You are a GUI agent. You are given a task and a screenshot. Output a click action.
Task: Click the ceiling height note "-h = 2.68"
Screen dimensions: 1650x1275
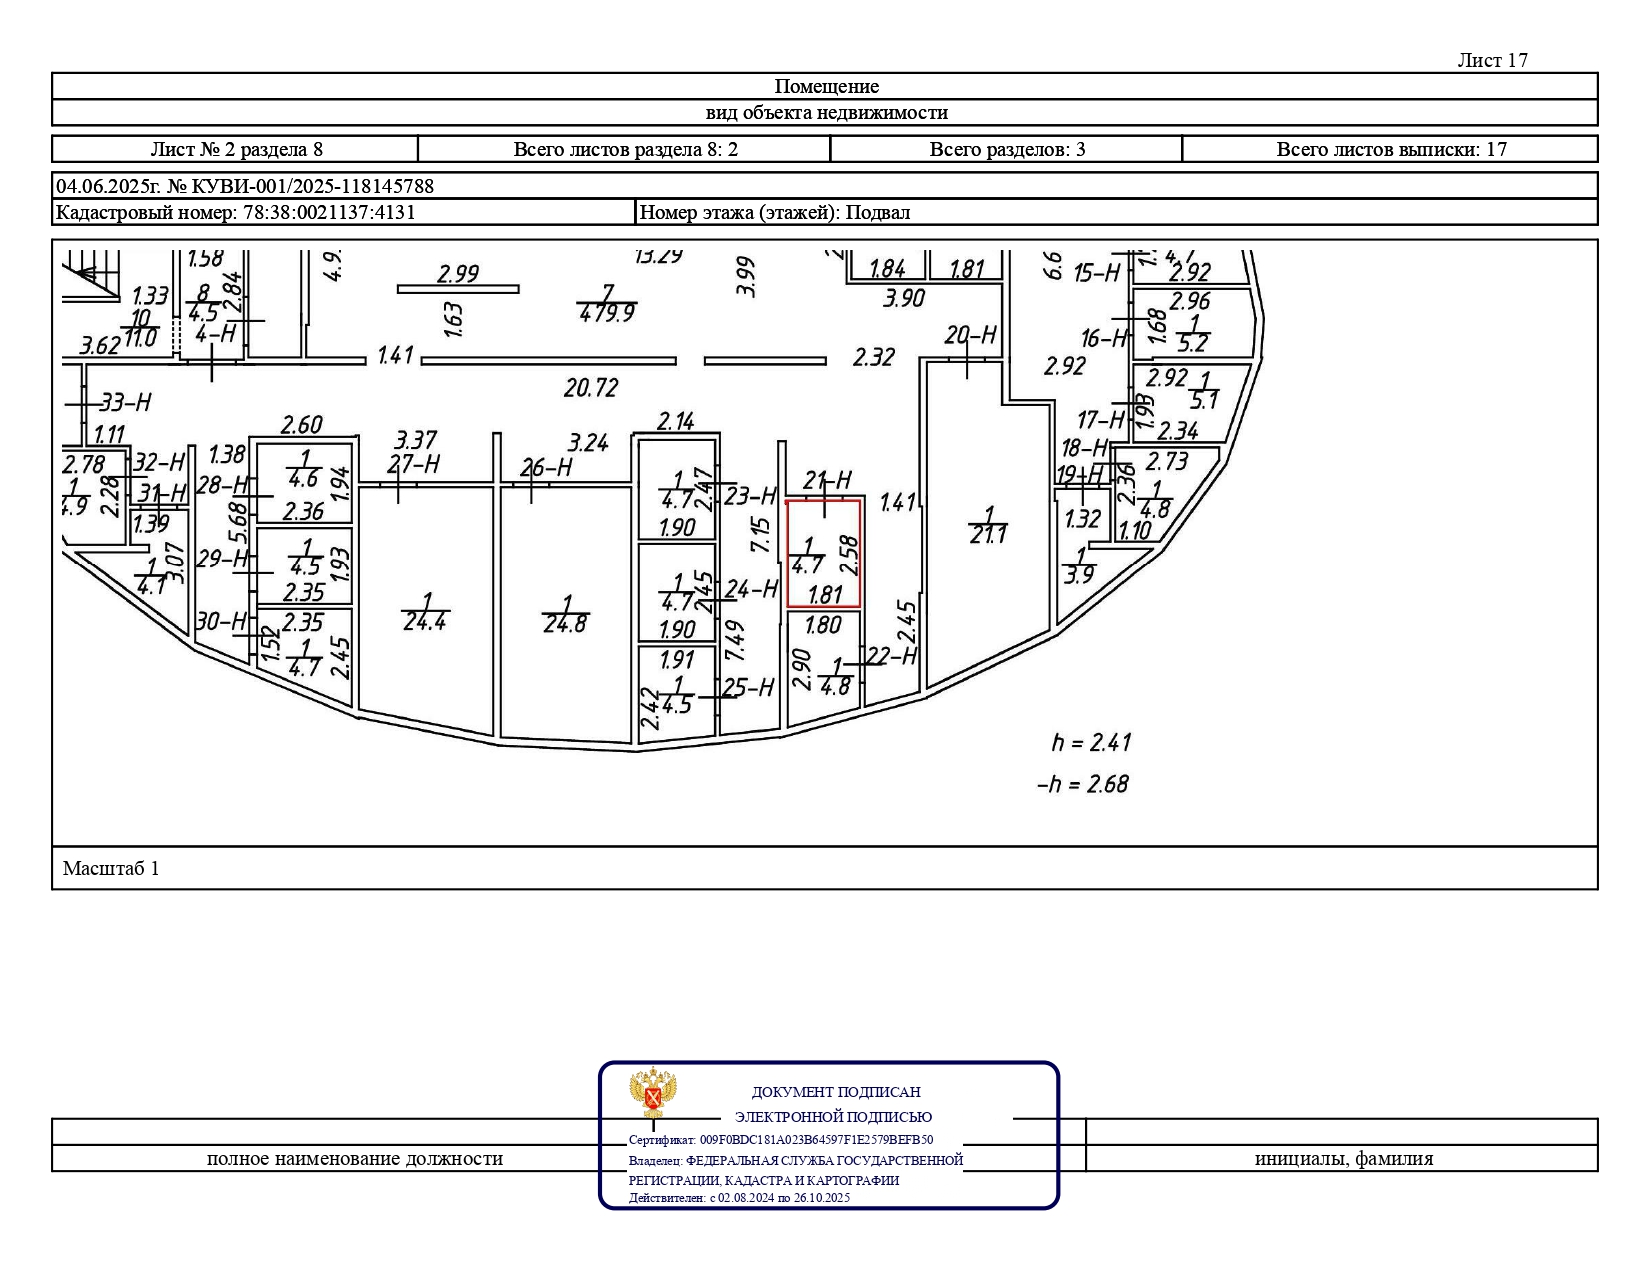tap(1084, 784)
